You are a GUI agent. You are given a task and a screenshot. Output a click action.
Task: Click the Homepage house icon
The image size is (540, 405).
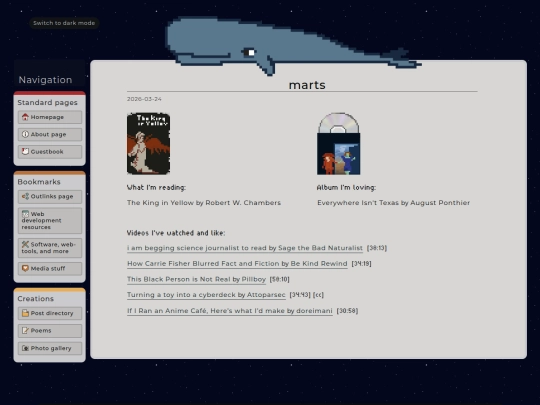tap(25, 117)
